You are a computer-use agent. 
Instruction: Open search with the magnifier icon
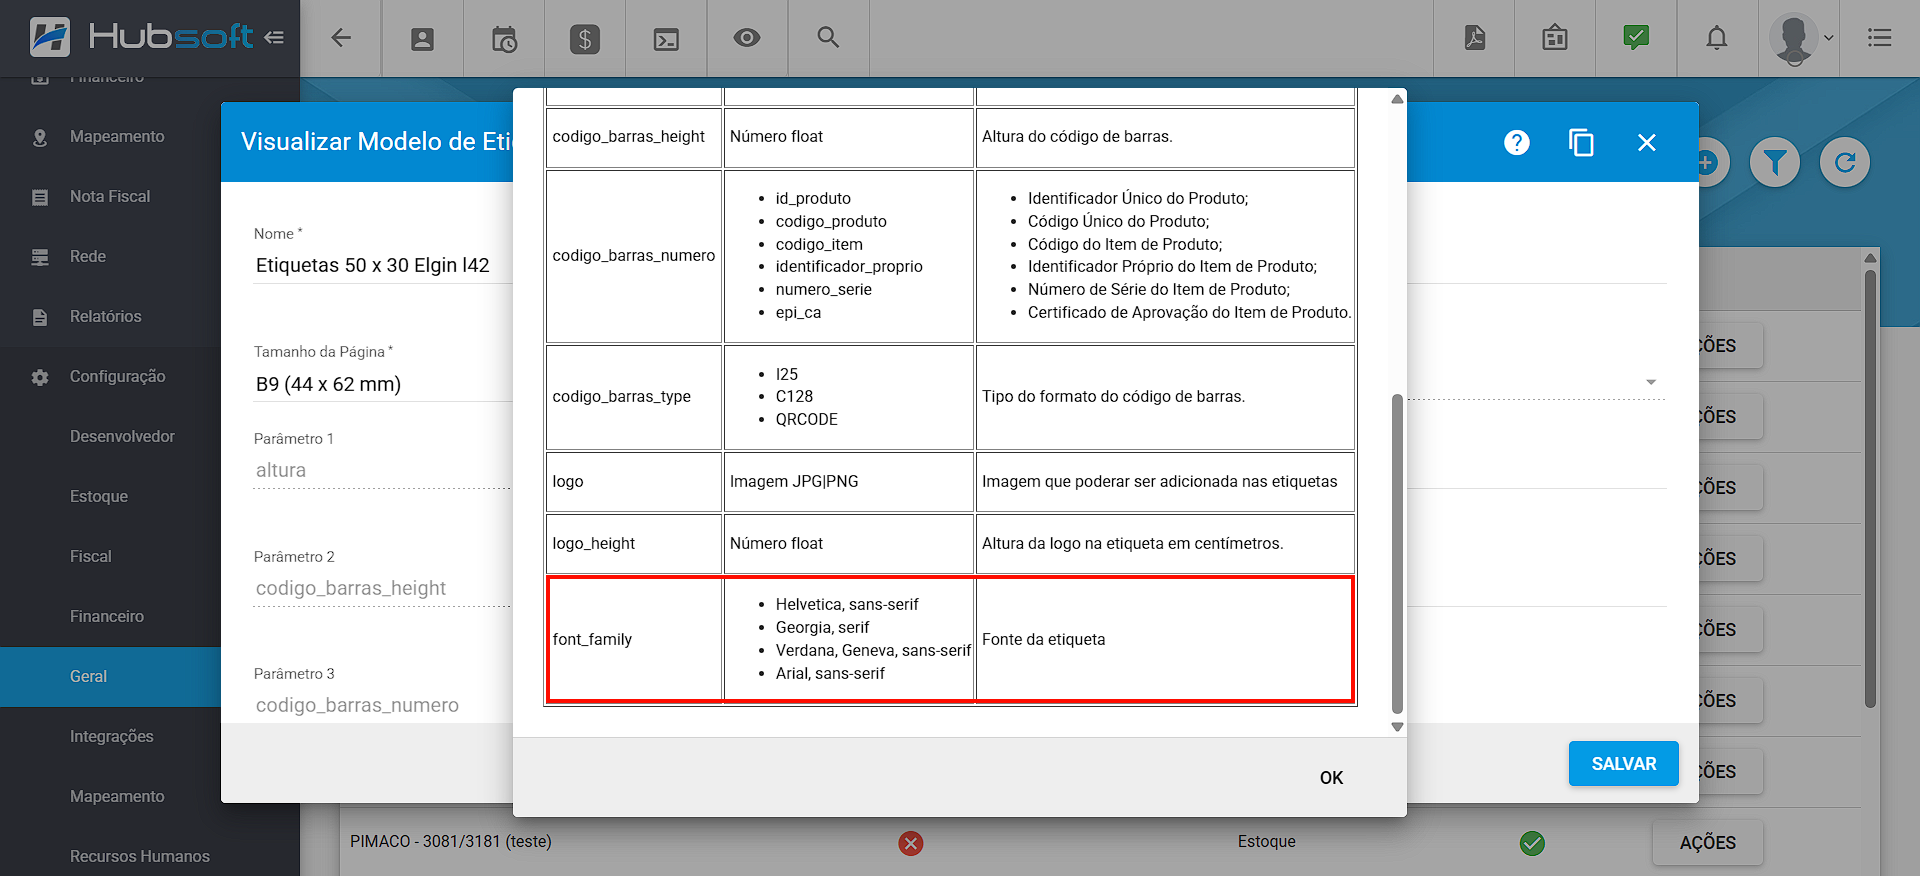tap(828, 38)
